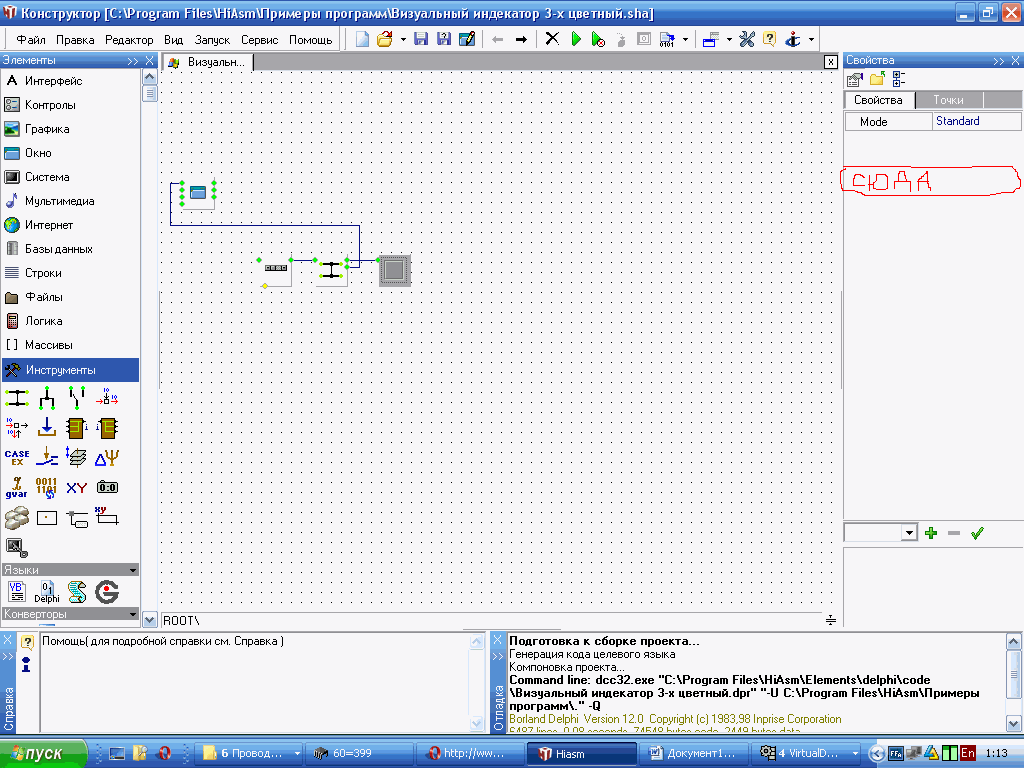Click the green plus add icon
This screenshot has width=1024, height=768.
931,533
